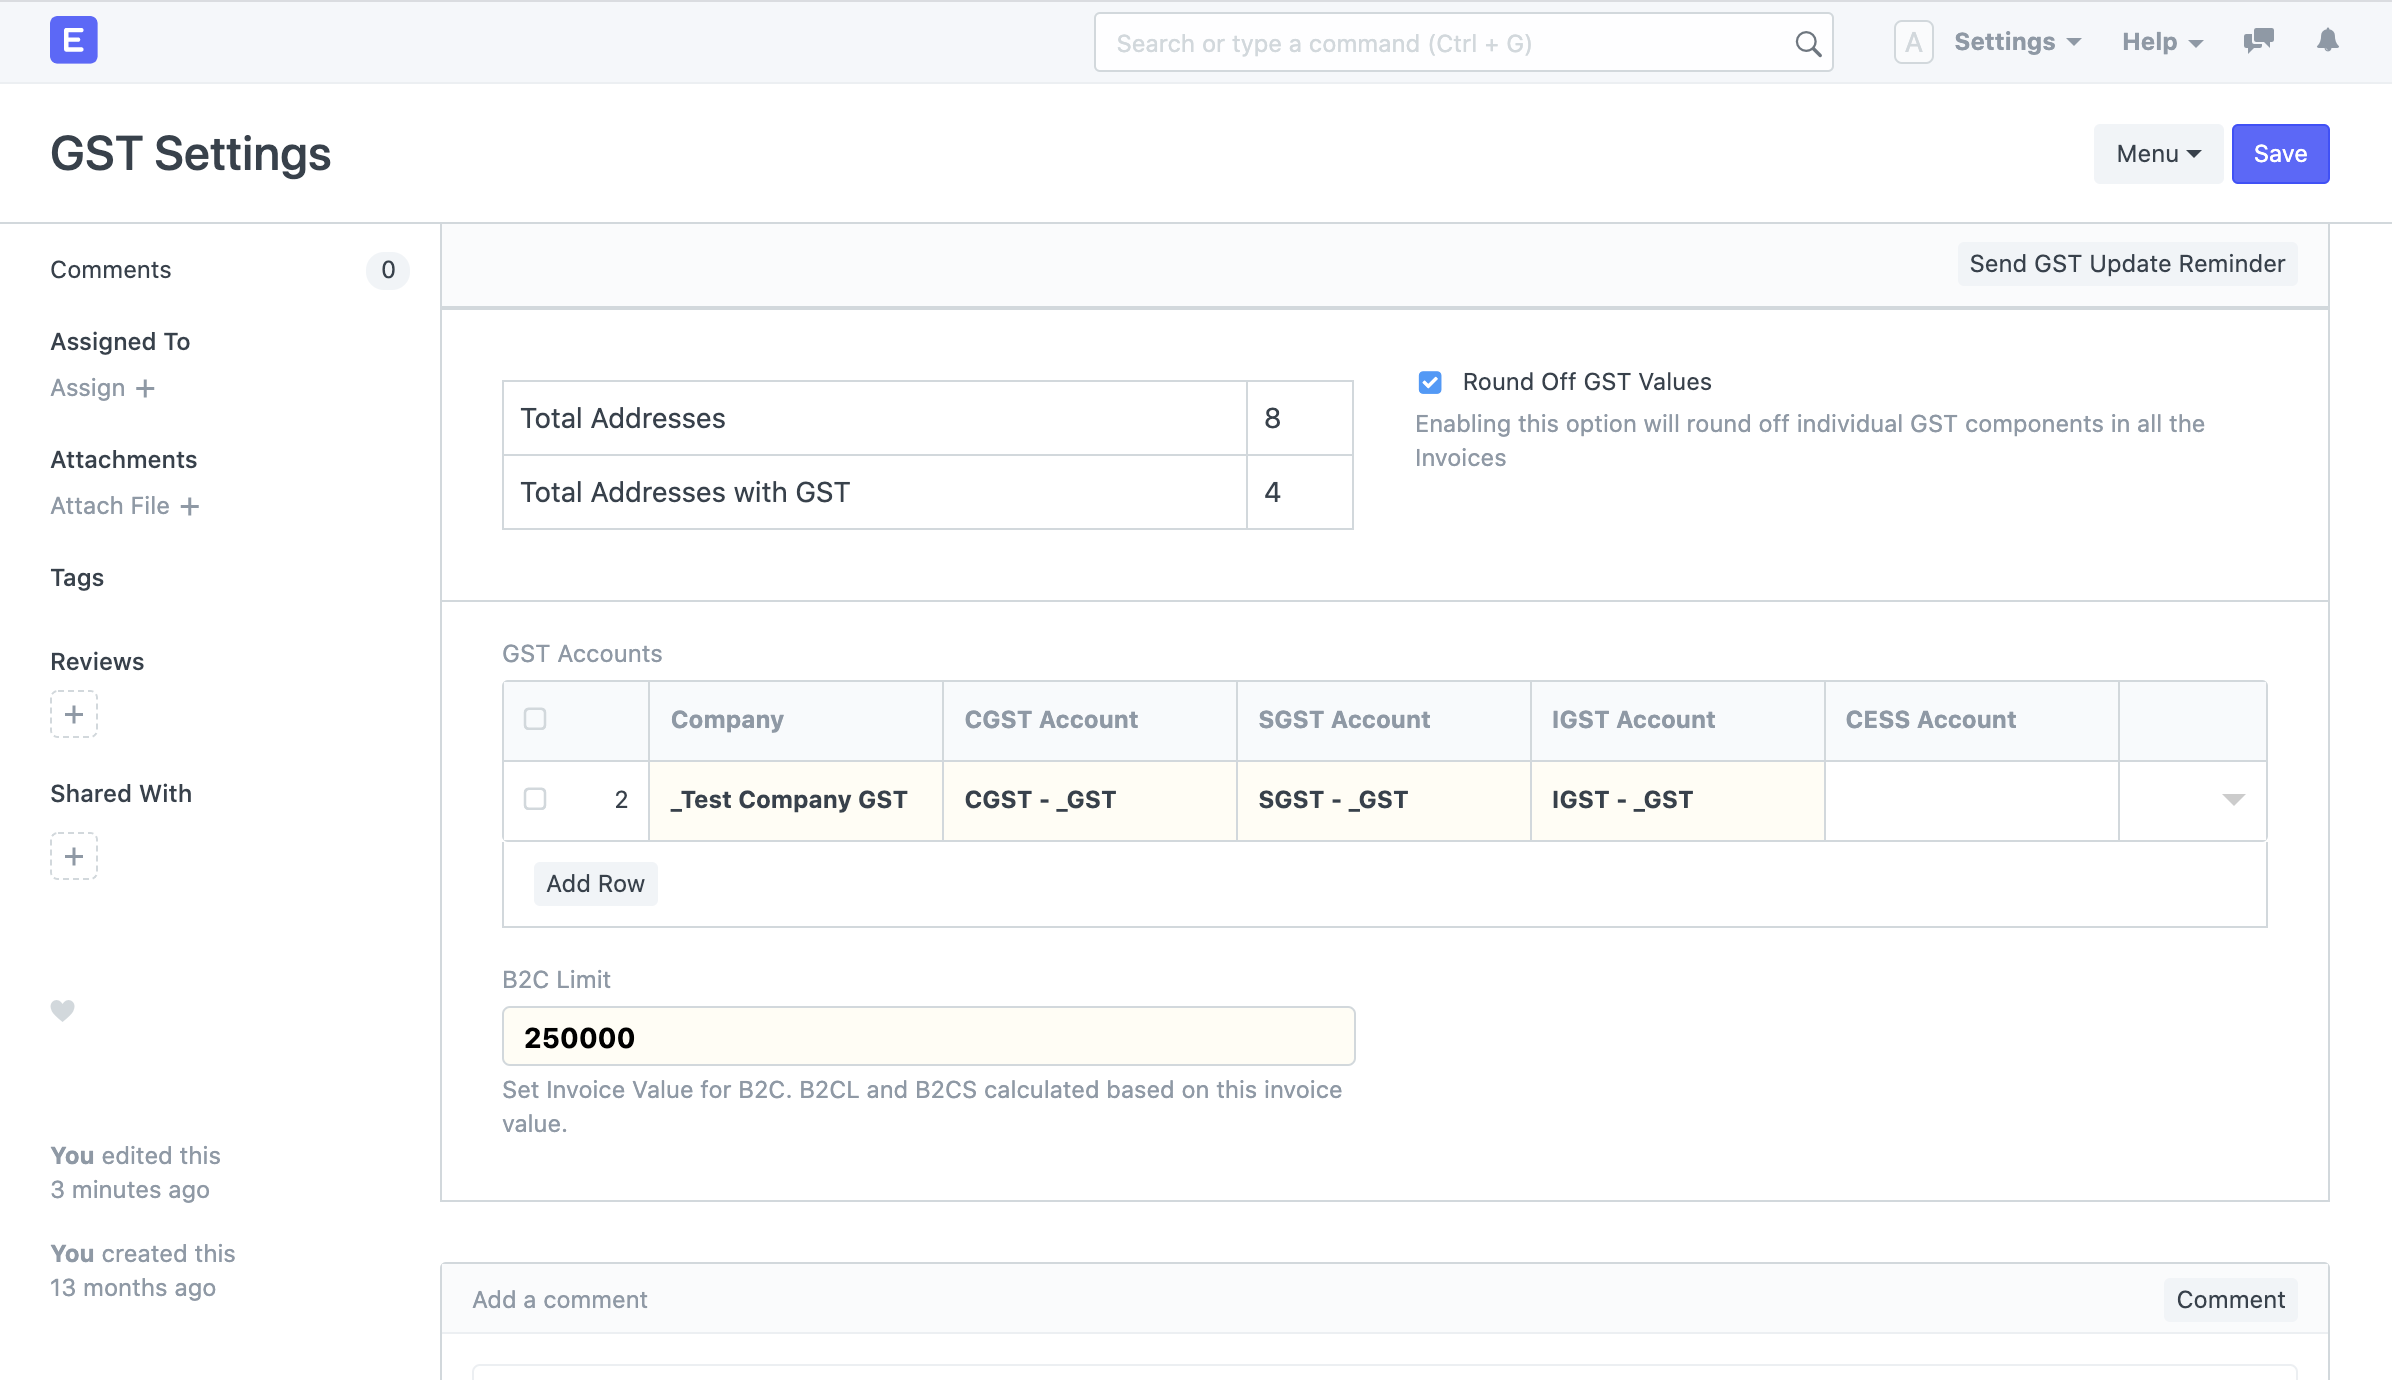Open the notifications bell icon
The image size is (2392, 1380).
[2328, 41]
